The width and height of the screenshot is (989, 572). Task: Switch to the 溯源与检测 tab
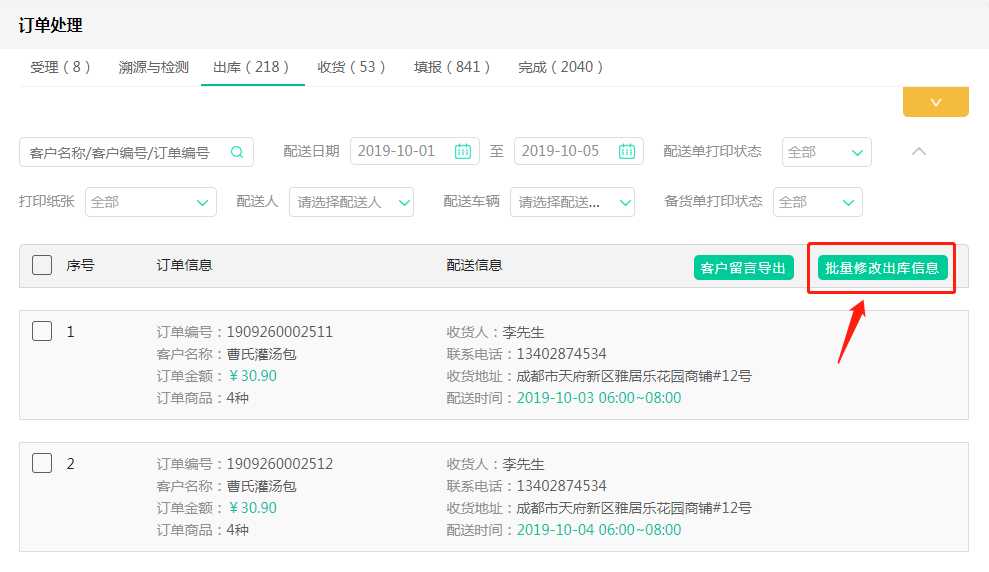153,67
